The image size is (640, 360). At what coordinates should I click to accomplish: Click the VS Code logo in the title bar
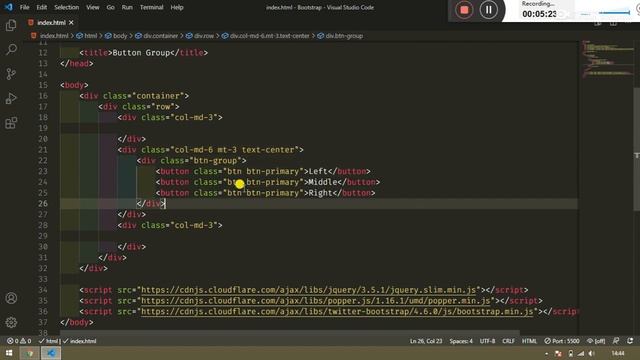8,7
